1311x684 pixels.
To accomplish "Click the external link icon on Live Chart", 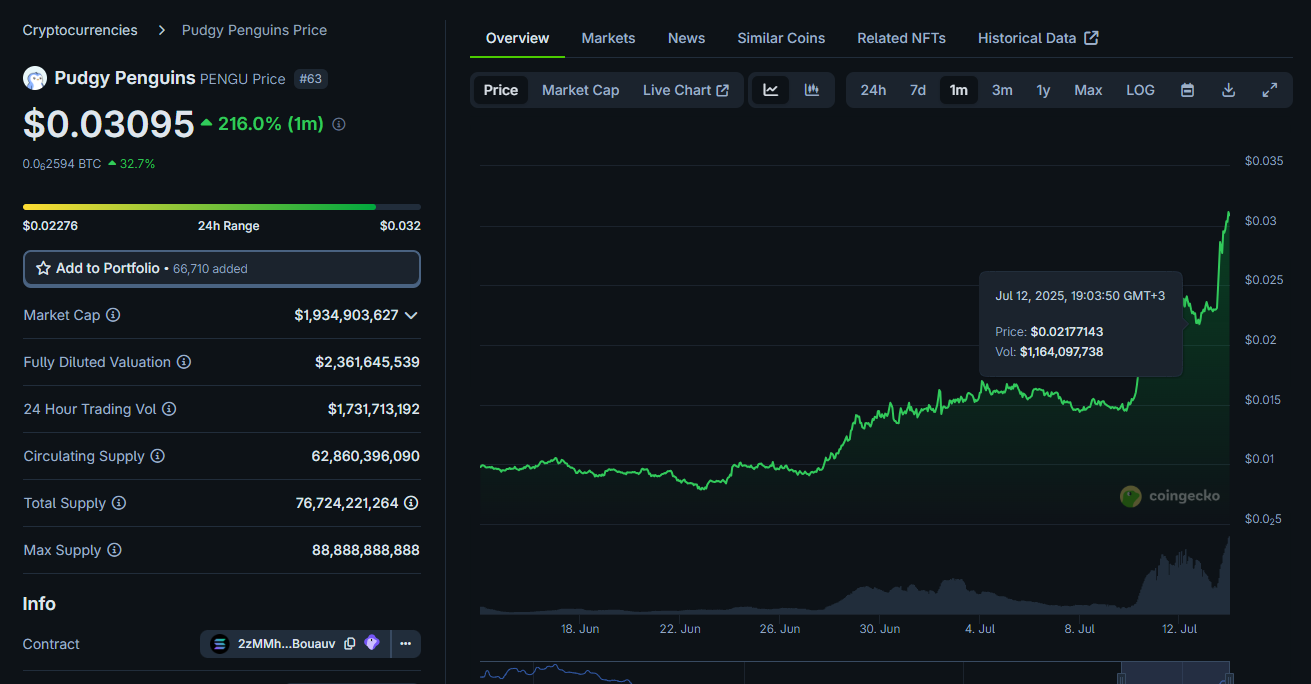I will pyautogui.click(x=723, y=90).
